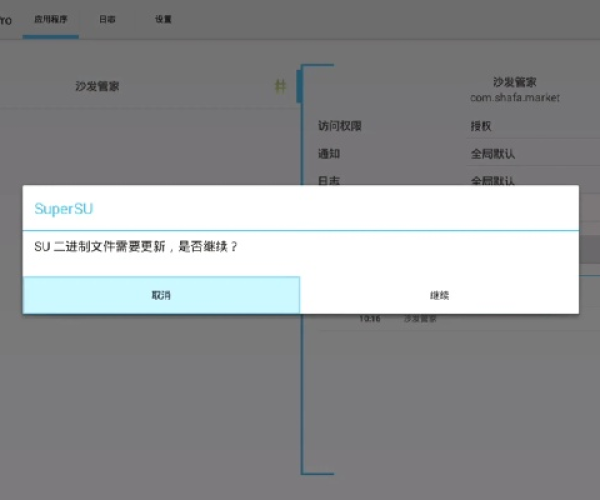
Task: Click the SU 二进制文件需要更新 message
Action: [136, 246]
